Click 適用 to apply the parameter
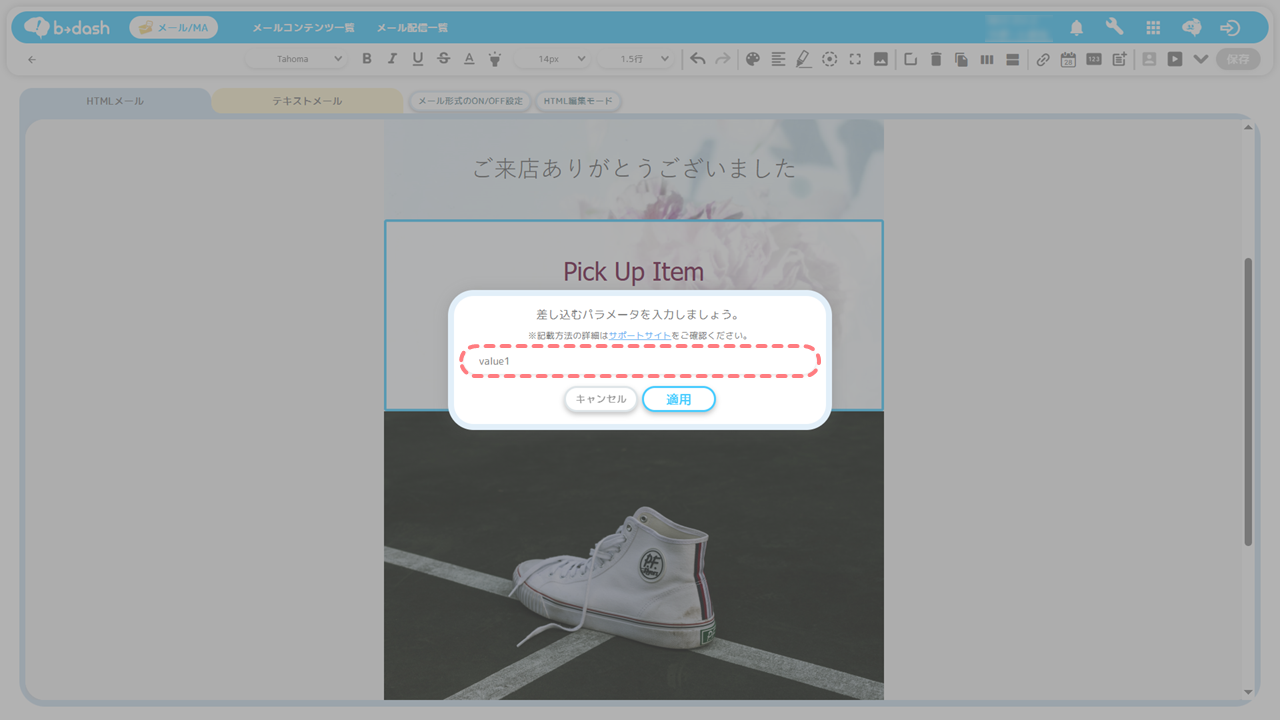This screenshot has height=720, width=1280. 679,399
